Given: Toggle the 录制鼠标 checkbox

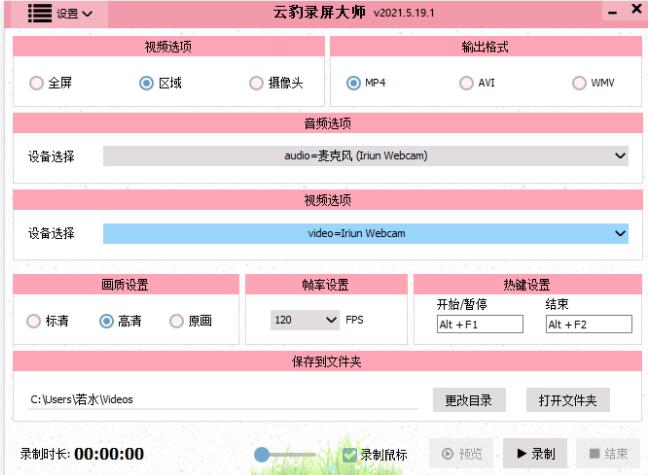Looking at the screenshot, I should (x=350, y=455).
